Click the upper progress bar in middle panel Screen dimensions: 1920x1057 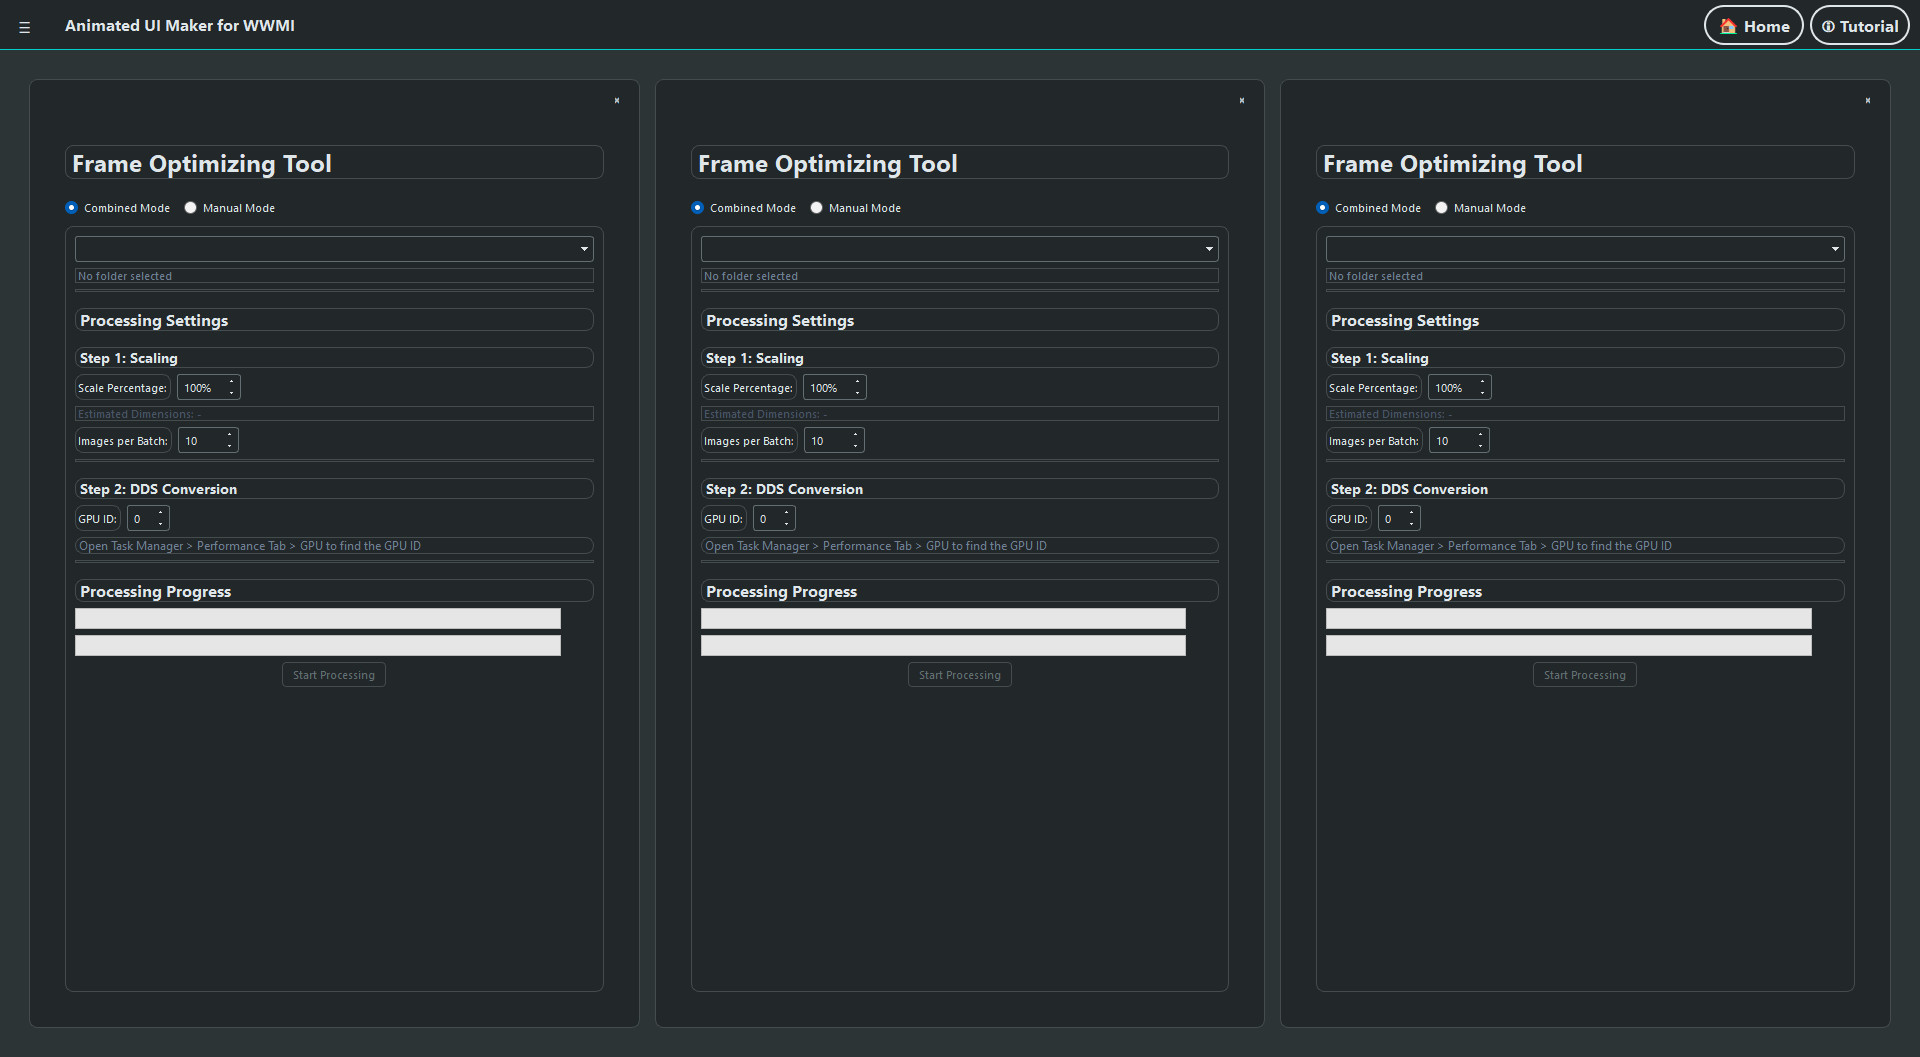click(x=943, y=619)
